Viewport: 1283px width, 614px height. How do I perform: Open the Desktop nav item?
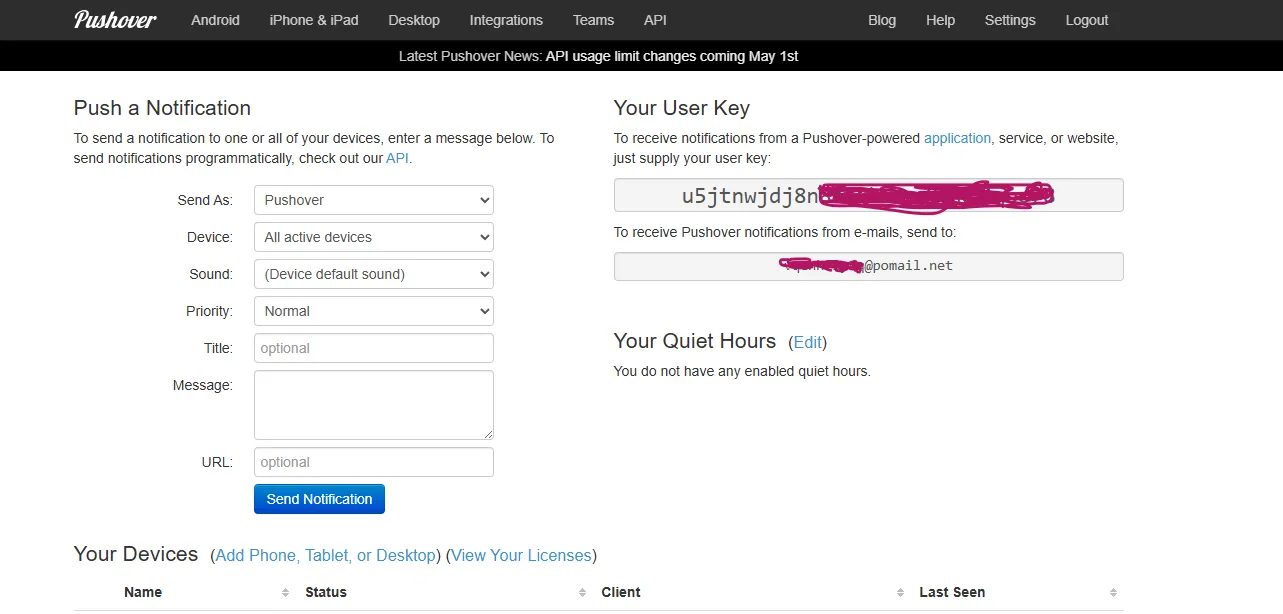point(414,20)
